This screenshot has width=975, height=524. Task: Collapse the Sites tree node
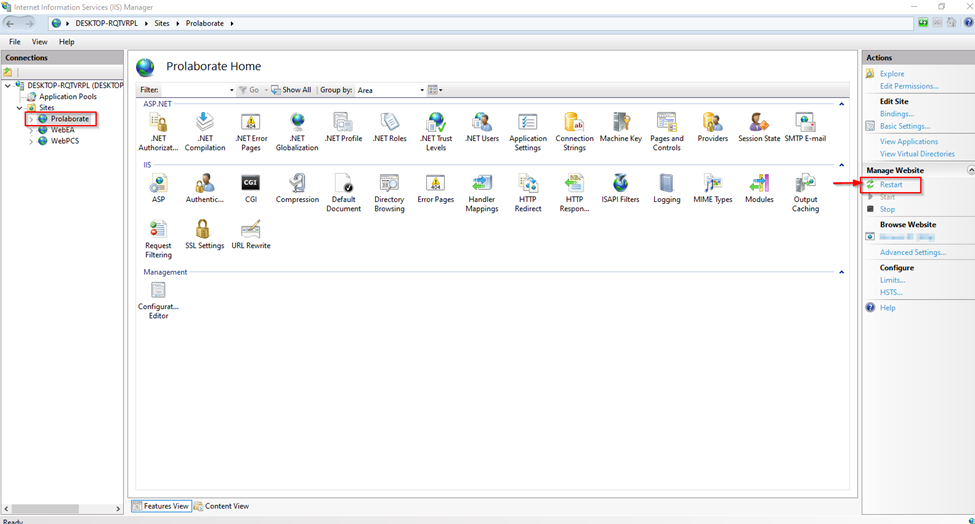(19, 108)
